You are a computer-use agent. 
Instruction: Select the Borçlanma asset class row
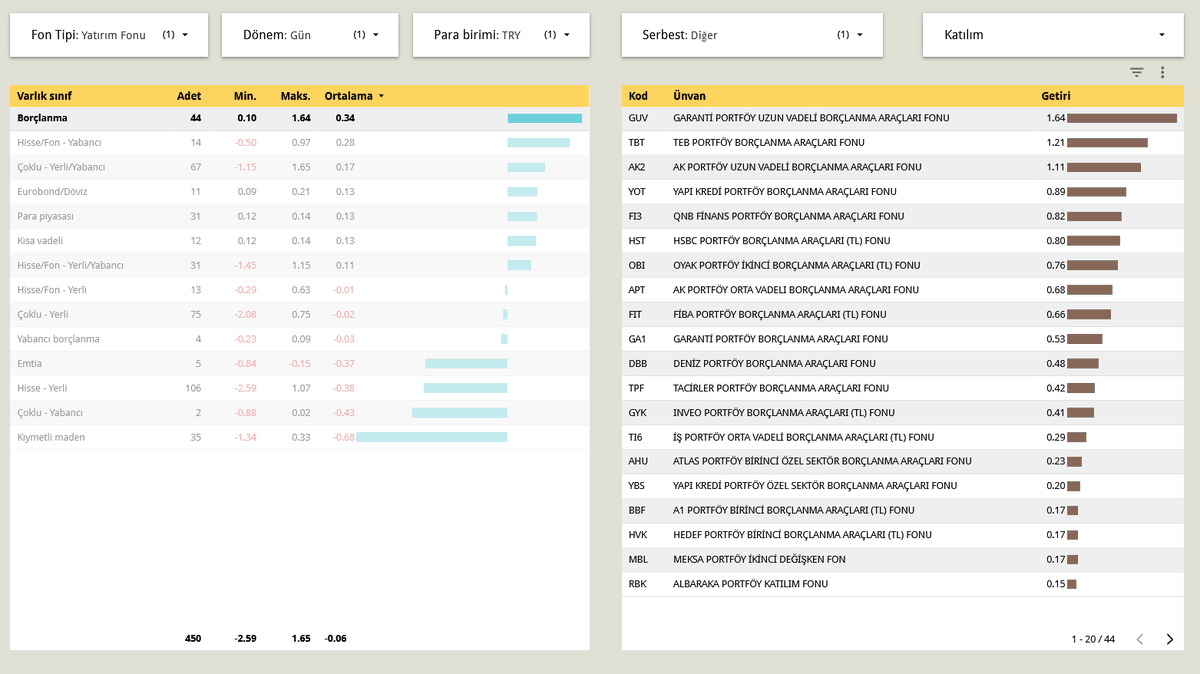pos(299,118)
